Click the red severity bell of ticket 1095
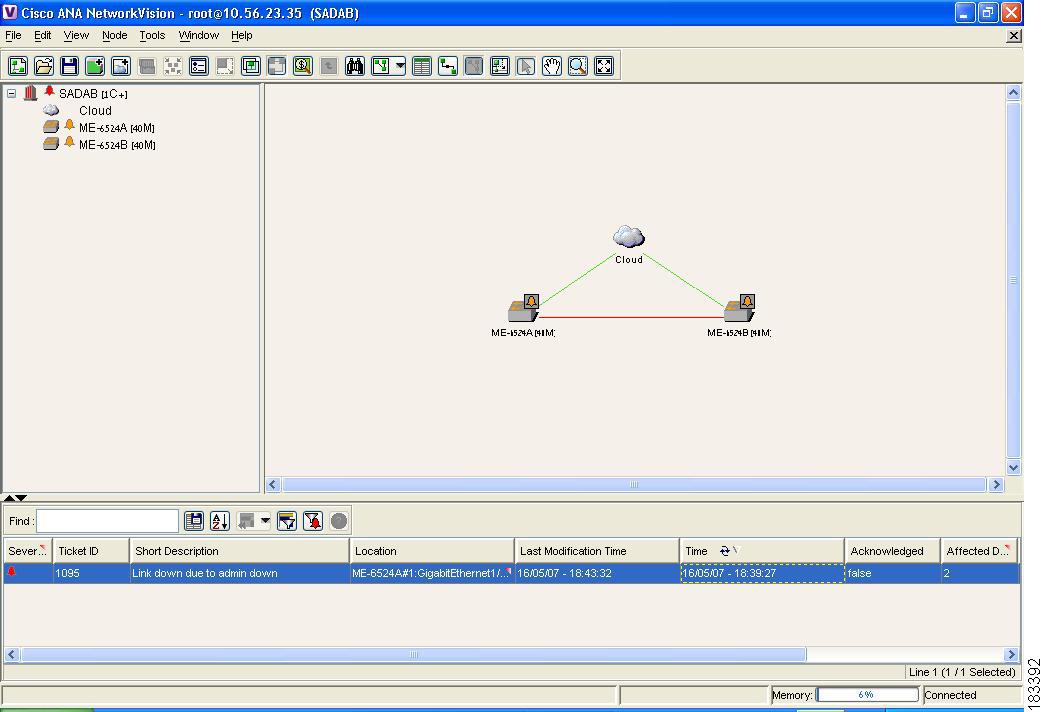 coord(11,571)
